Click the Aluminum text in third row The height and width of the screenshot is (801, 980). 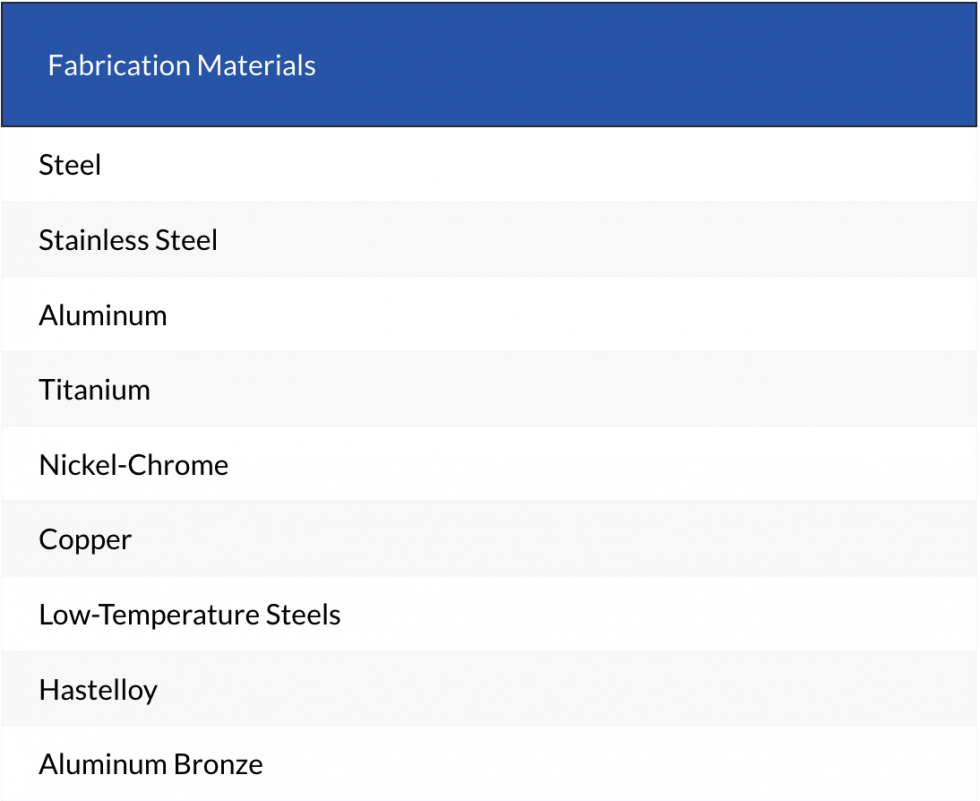click(103, 315)
